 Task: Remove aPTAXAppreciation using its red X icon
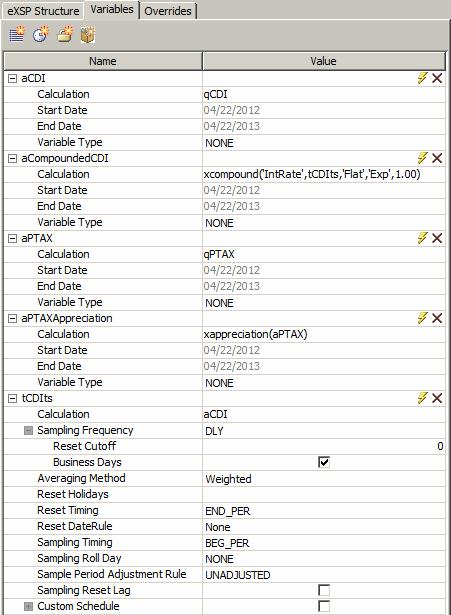[437, 318]
